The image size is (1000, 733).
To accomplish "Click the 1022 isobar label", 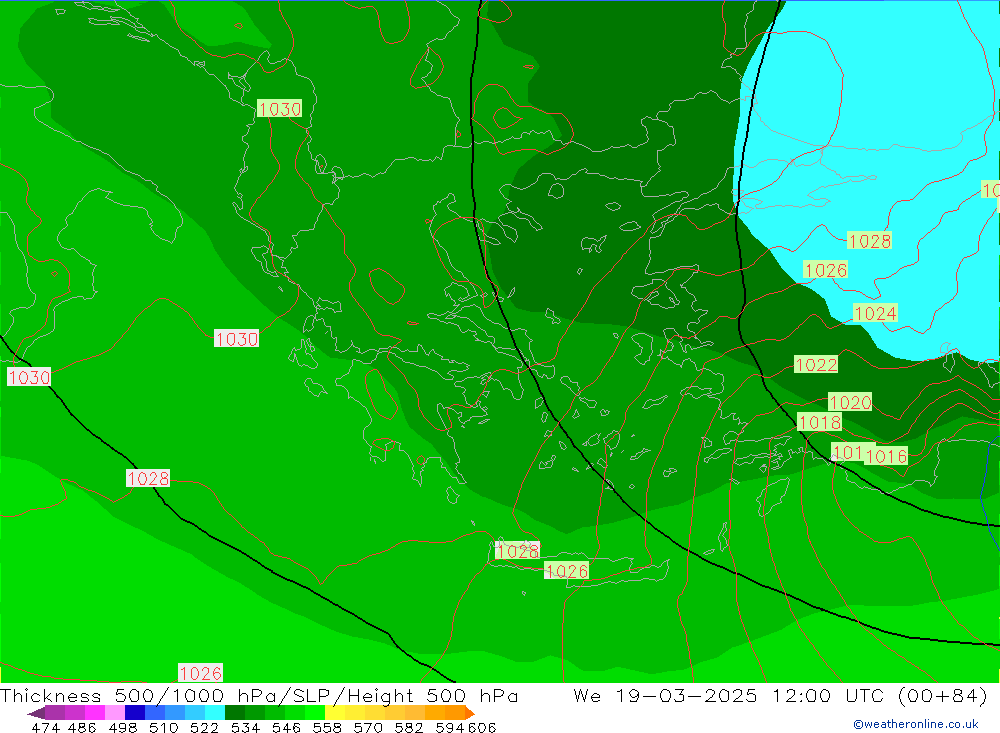I will click(816, 364).
